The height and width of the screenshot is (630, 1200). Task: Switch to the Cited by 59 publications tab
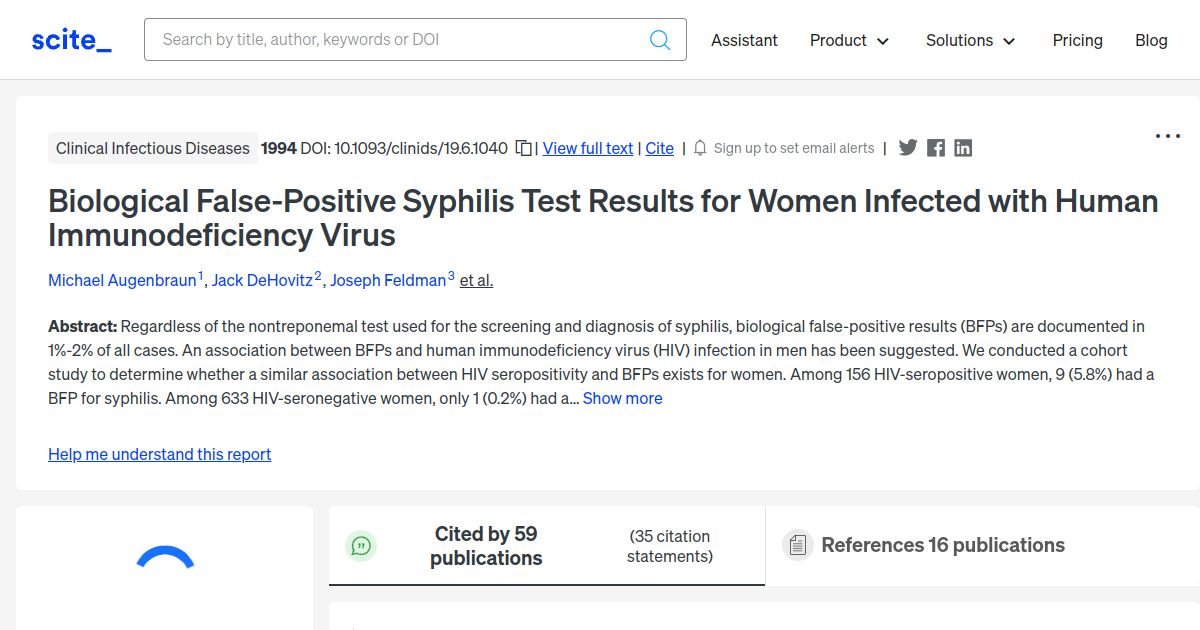(x=486, y=546)
